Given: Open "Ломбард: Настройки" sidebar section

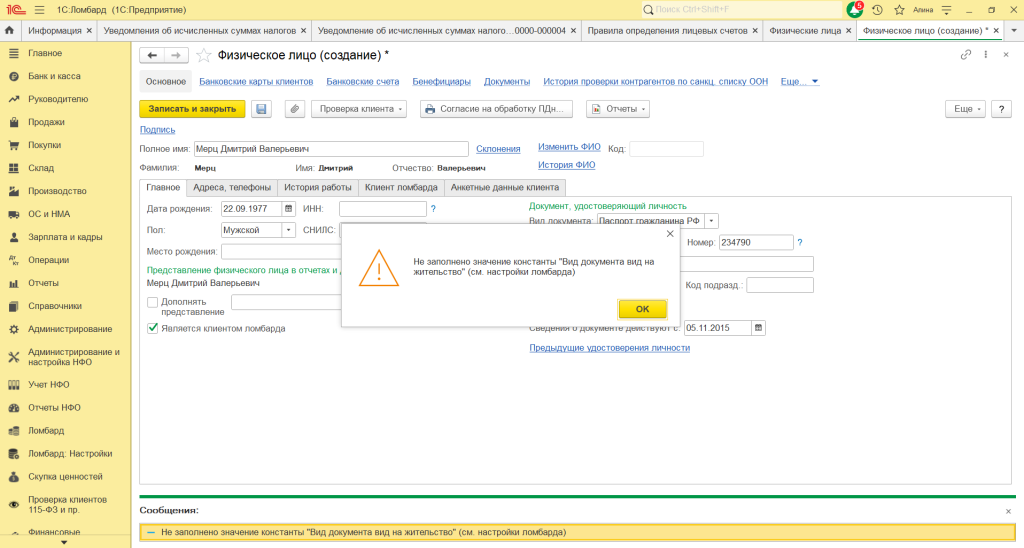Looking at the screenshot, I should (70, 453).
